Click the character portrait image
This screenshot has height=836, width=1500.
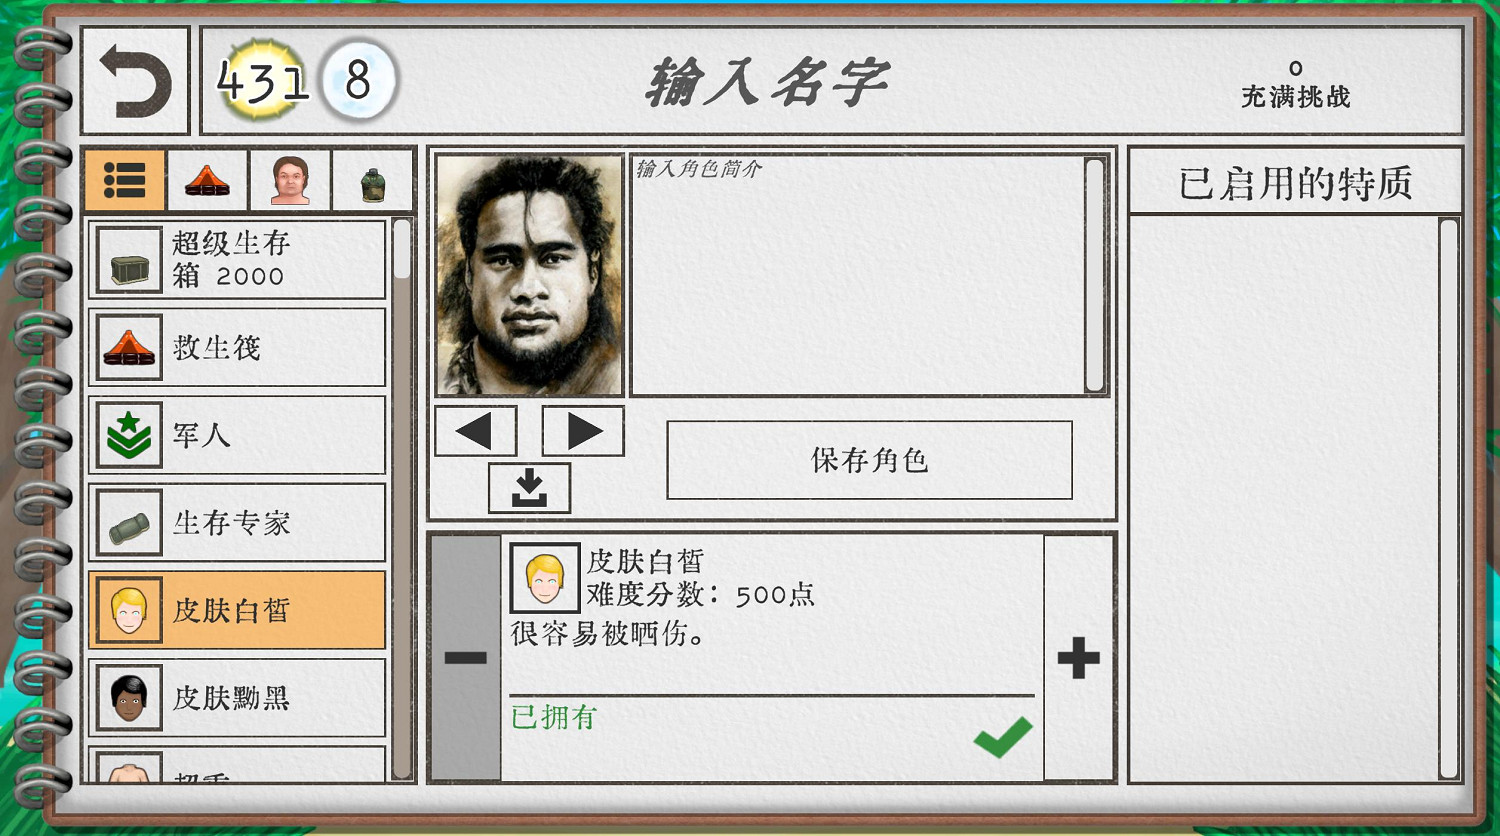pyautogui.click(x=529, y=275)
